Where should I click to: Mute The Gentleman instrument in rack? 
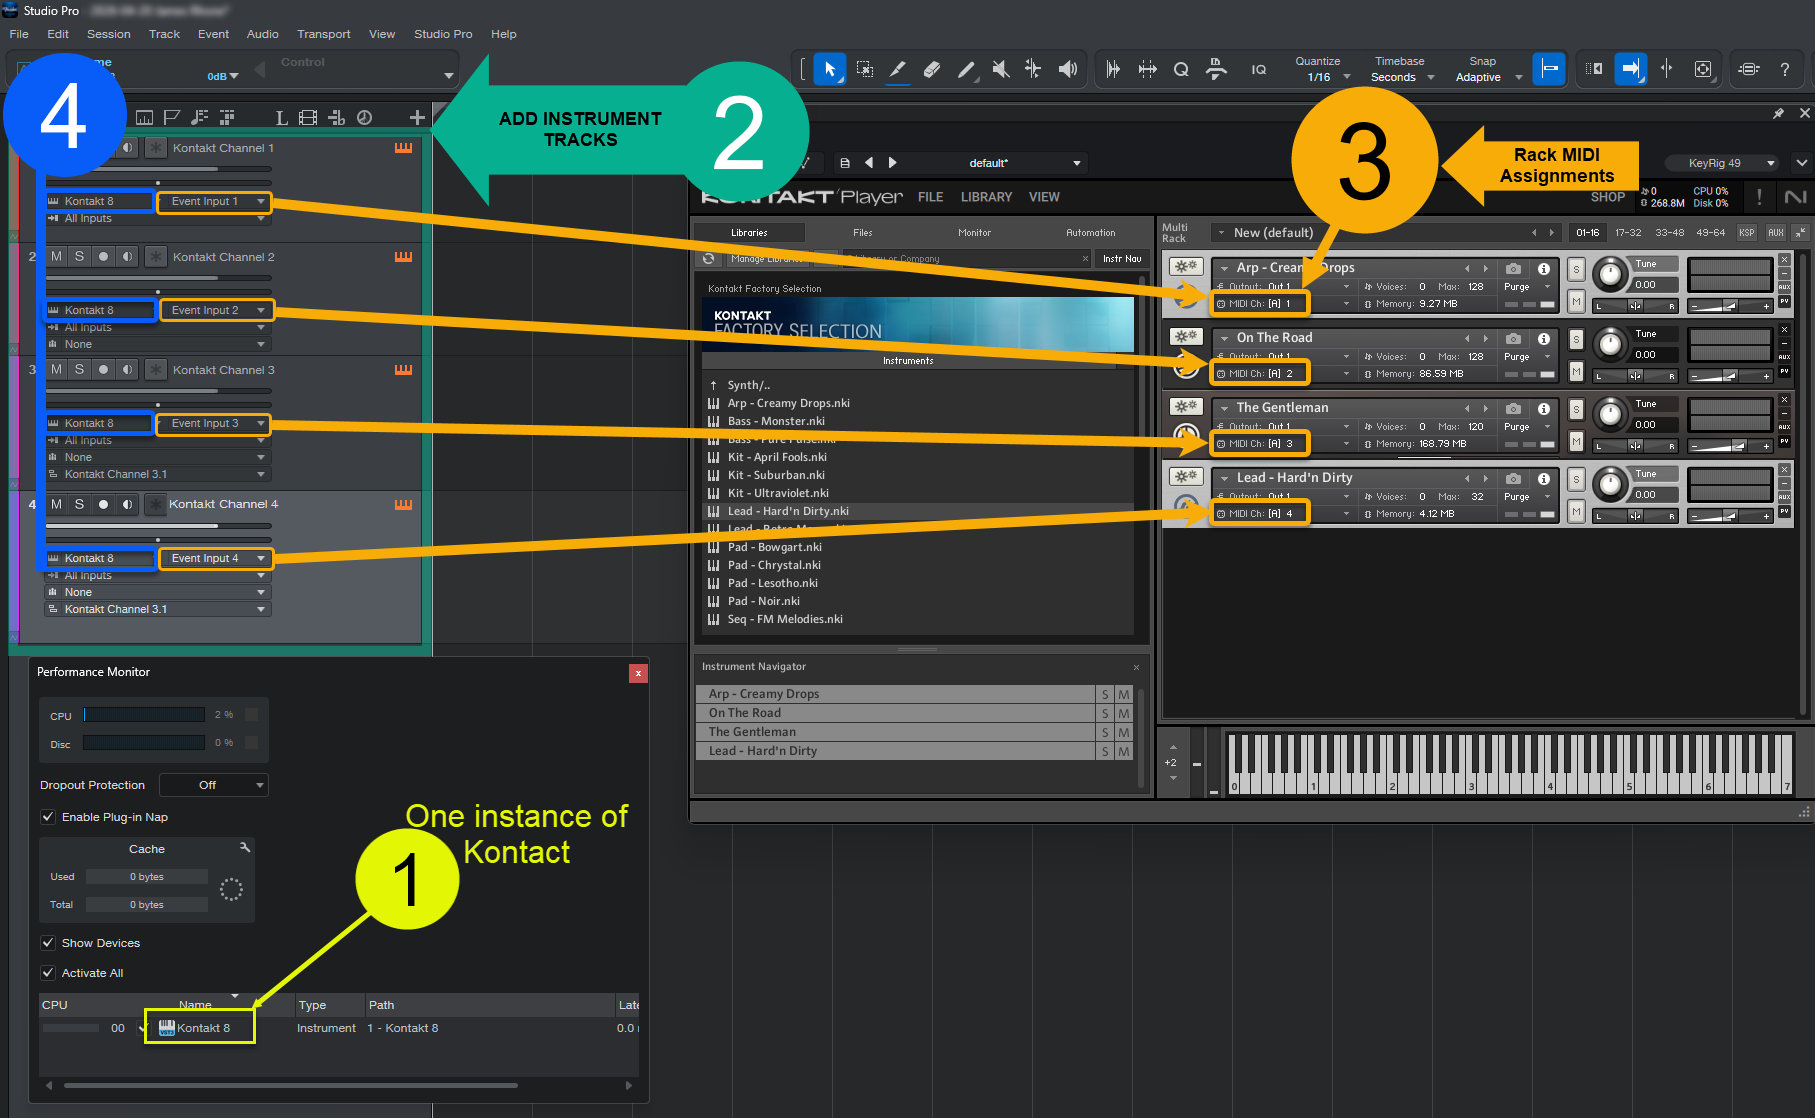(x=1577, y=442)
